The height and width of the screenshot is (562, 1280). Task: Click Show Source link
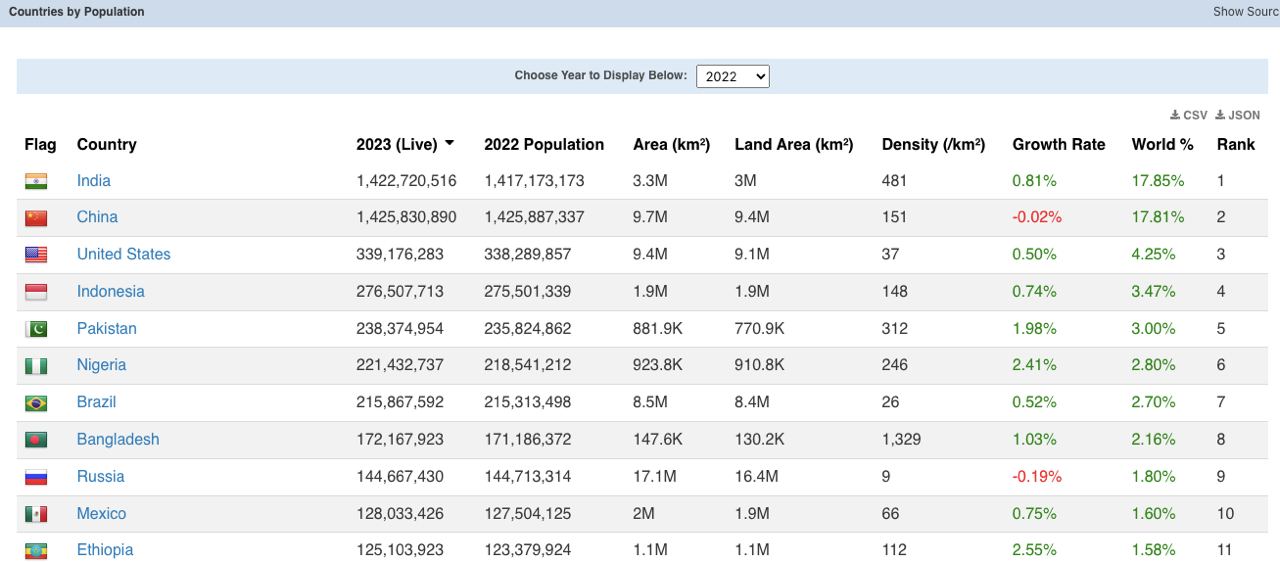click(1245, 12)
